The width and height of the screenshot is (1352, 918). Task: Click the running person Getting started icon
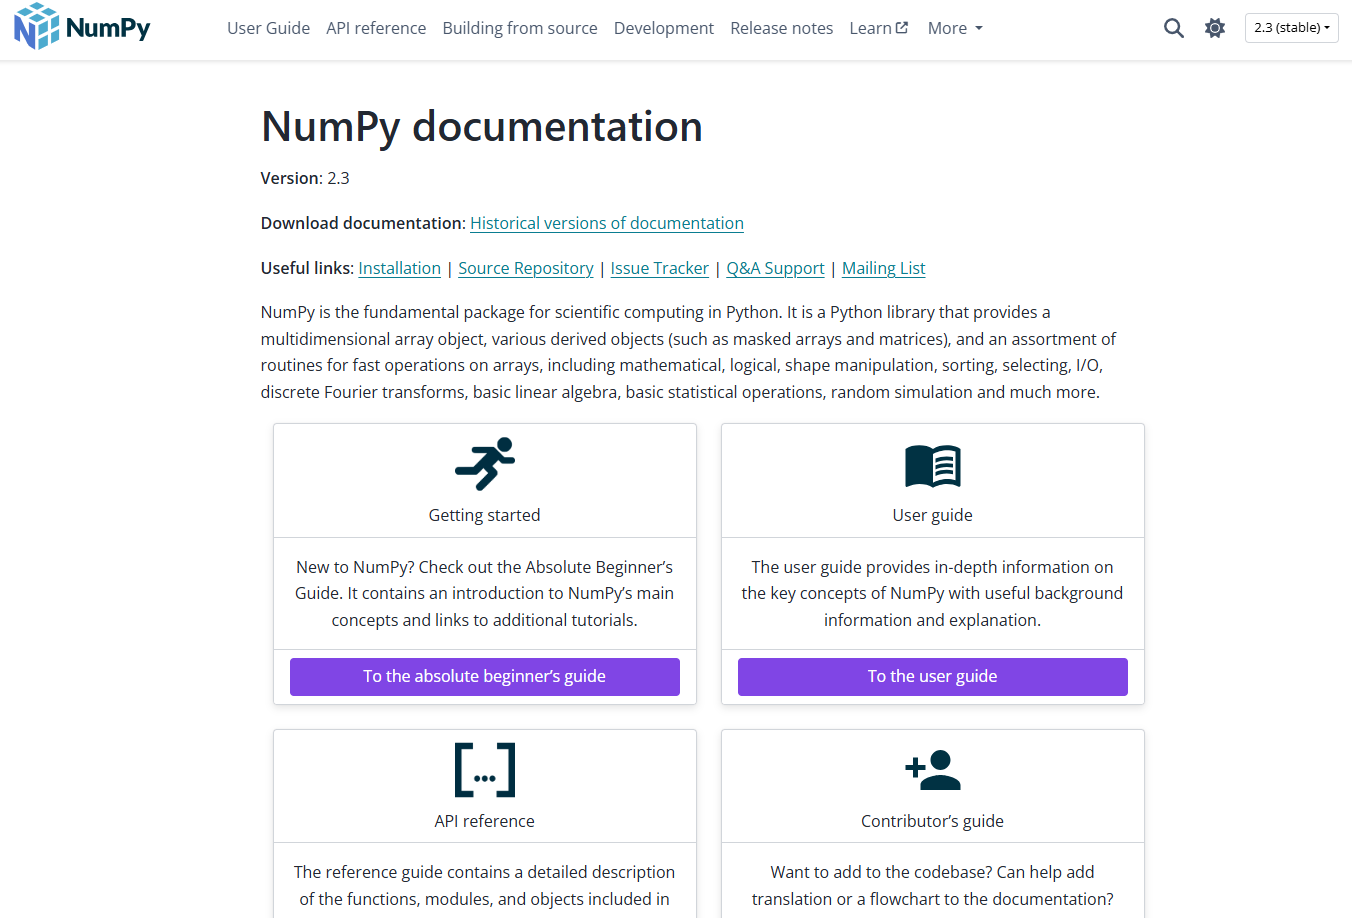[485, 464]
